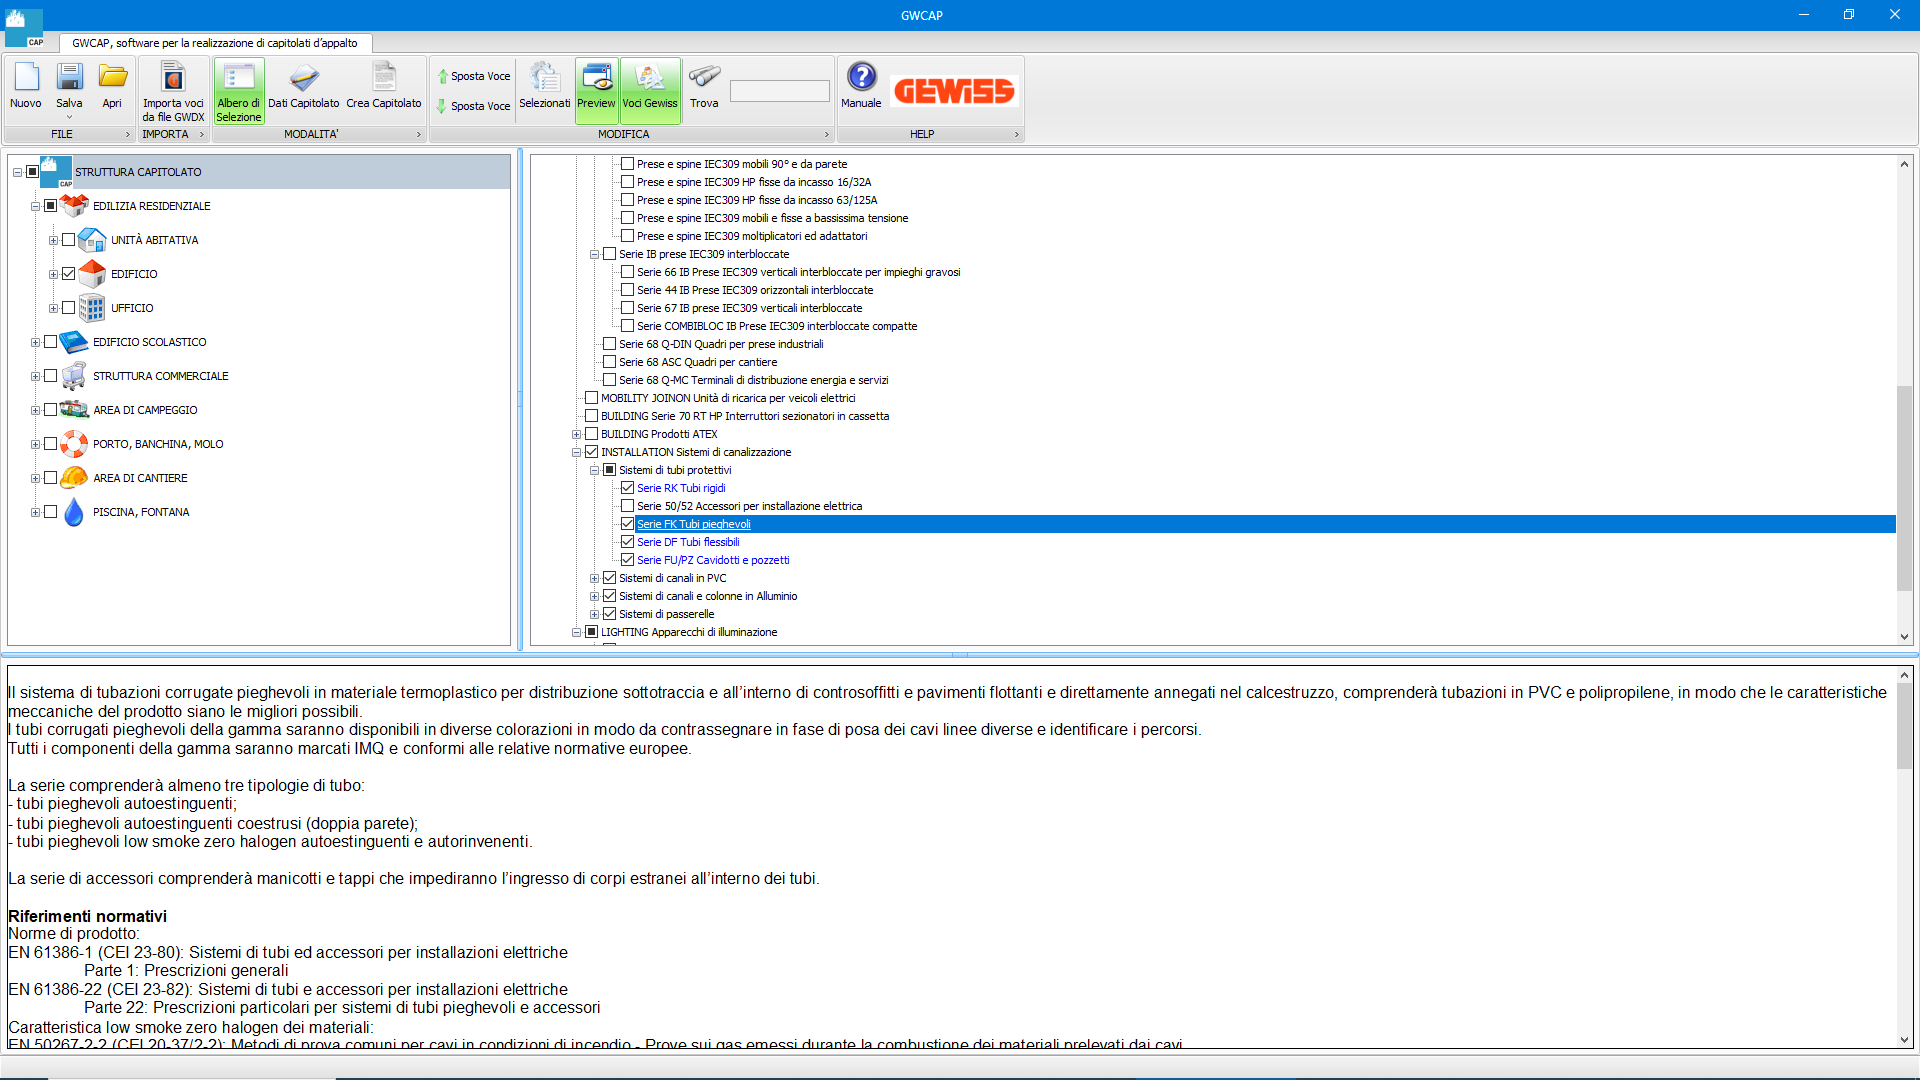Click the GEWISS logo
The height and width of the screenshot is (1080, 1920).
pos(955,91)
